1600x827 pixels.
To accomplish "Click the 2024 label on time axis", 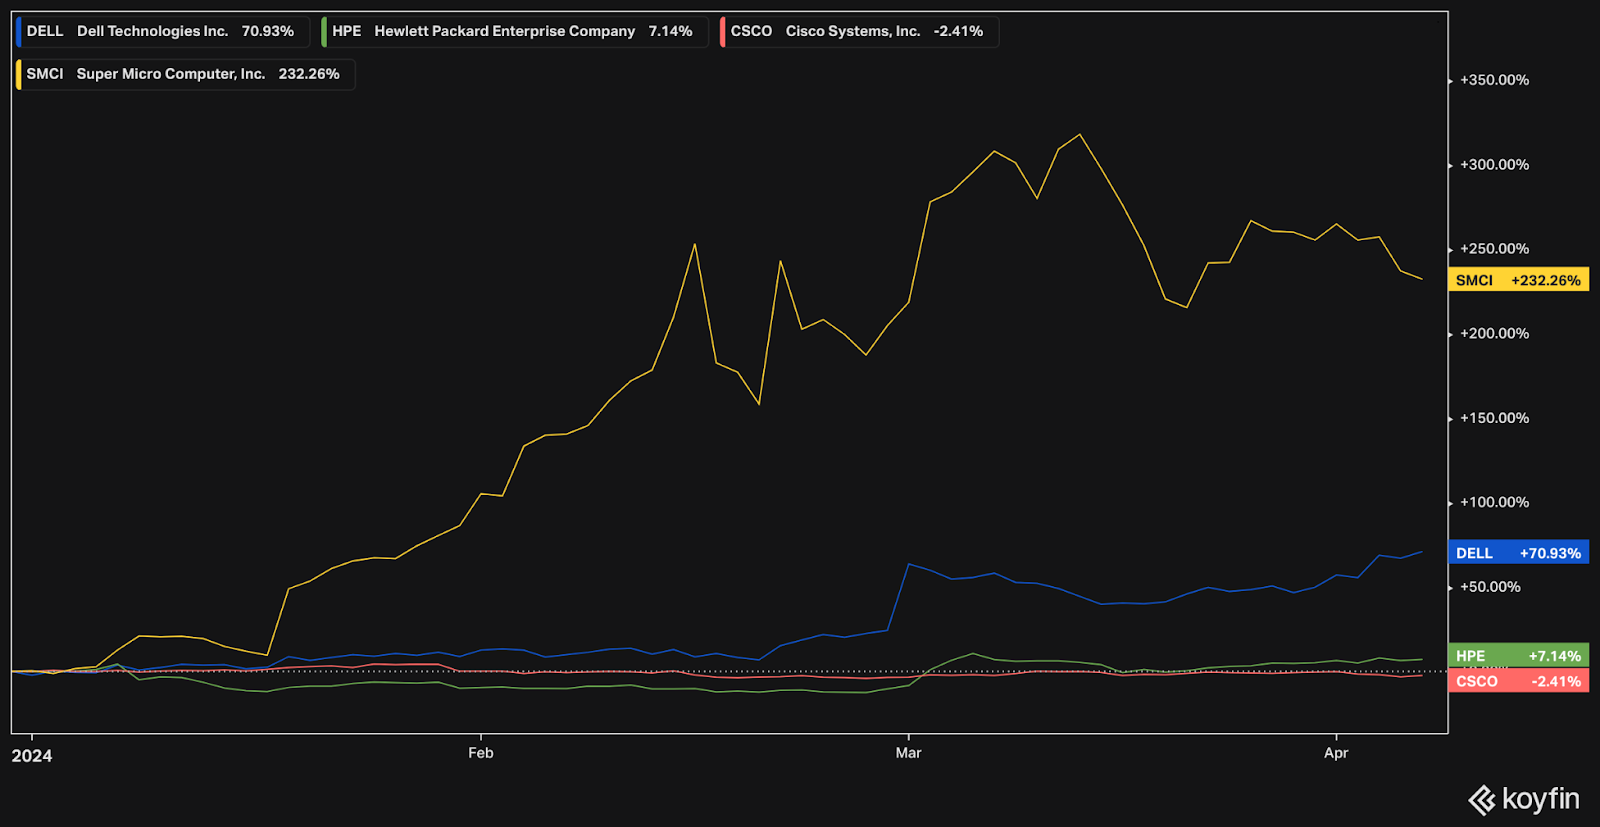I will coord(32,756).
